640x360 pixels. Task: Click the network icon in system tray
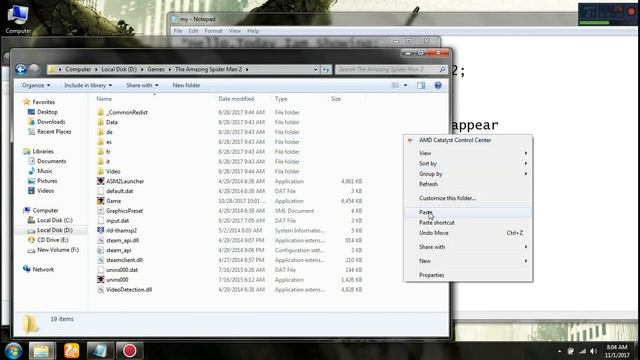click(x=582, y=351)
